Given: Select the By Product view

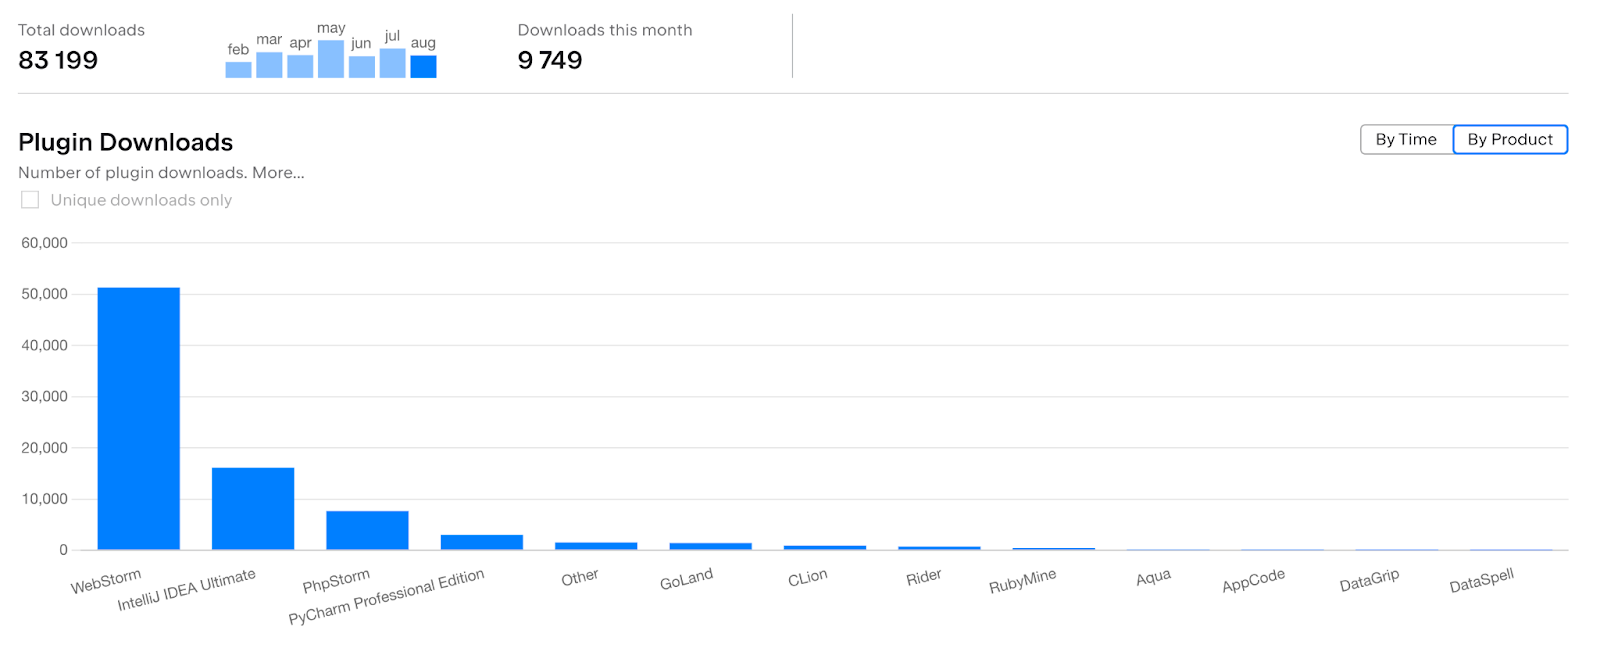Looking at the screenshot, I should tap(1509, 140).
